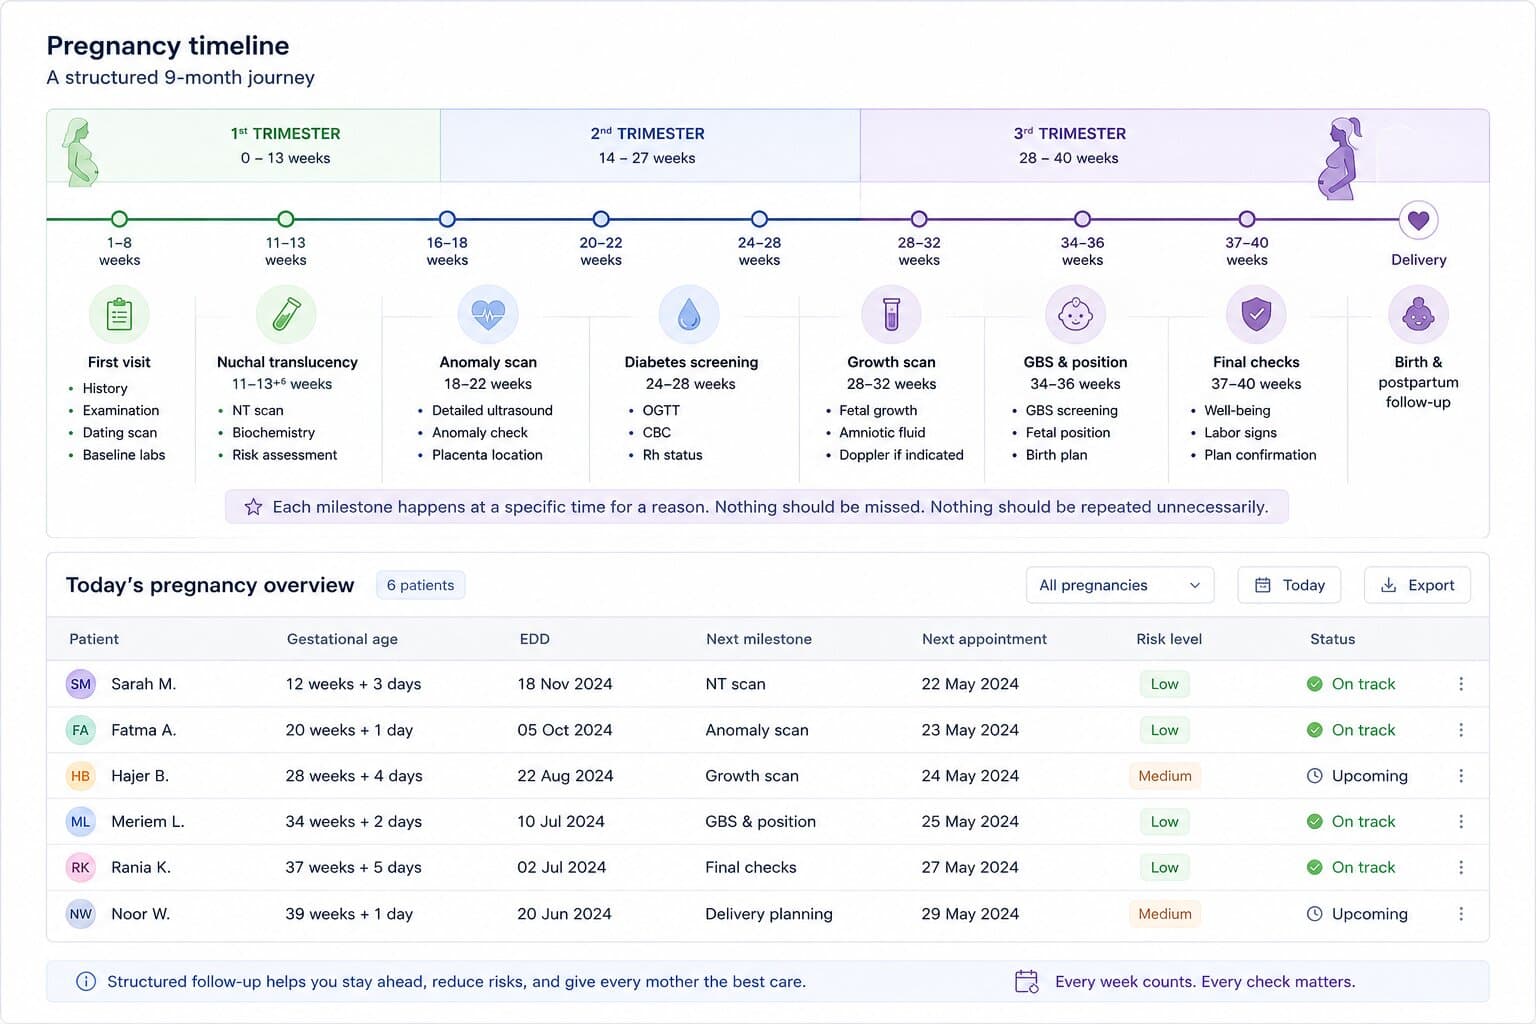The height and width of the screenshot is (1024, 1536).
Task: Open row options menu for Sarah M.
Action: click(1461, 684)
